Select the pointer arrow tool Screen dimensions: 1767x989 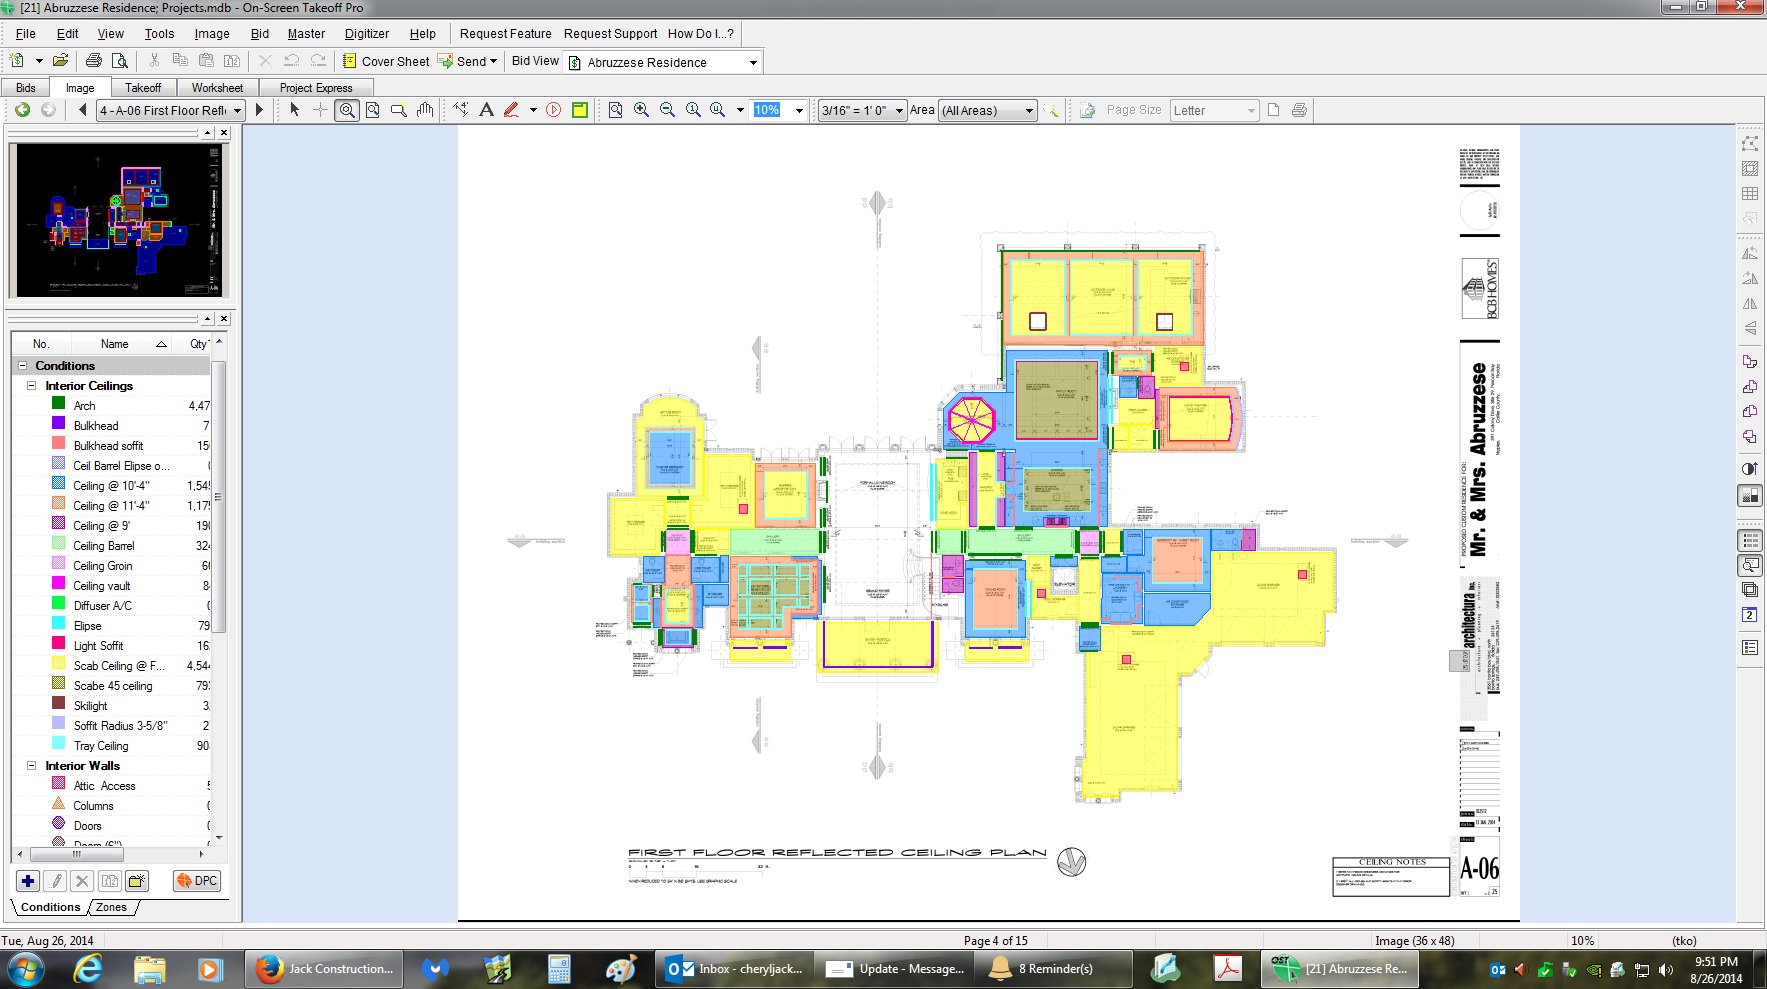[294, 110]
